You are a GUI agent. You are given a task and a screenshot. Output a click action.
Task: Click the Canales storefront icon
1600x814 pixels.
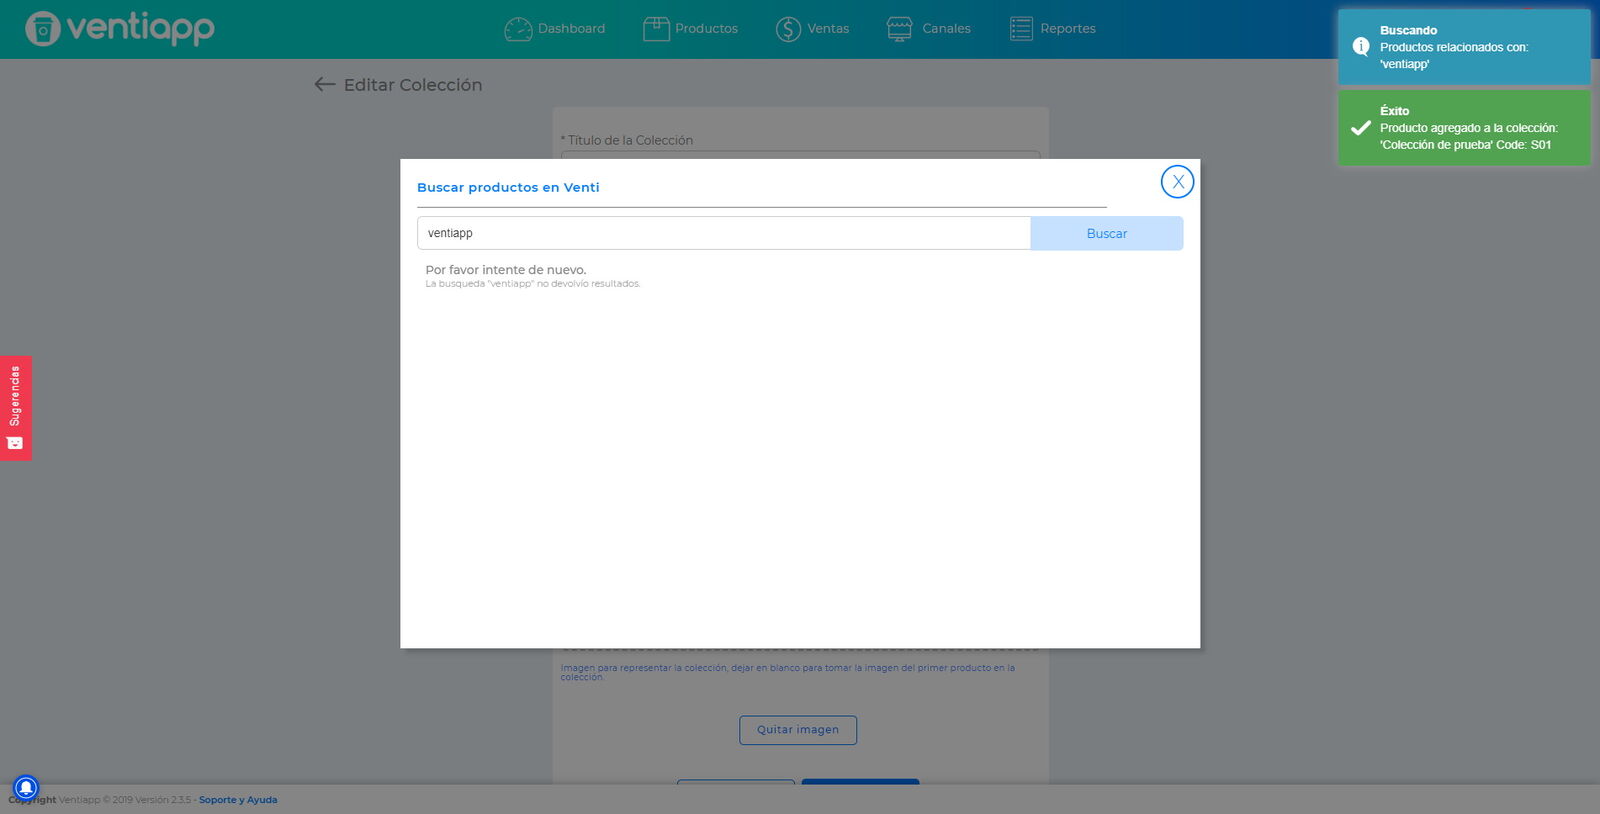(x=900, y=29)
